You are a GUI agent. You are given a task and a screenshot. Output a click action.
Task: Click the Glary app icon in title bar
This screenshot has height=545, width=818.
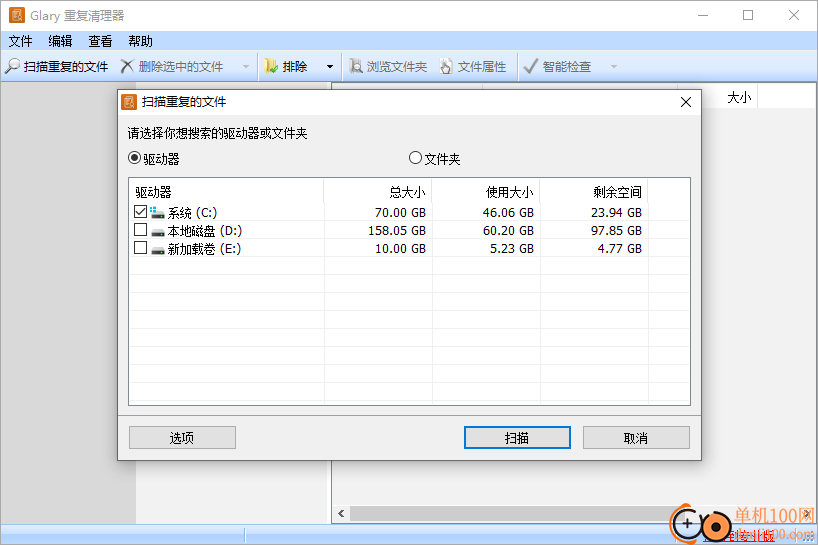[x=17, y=15]
